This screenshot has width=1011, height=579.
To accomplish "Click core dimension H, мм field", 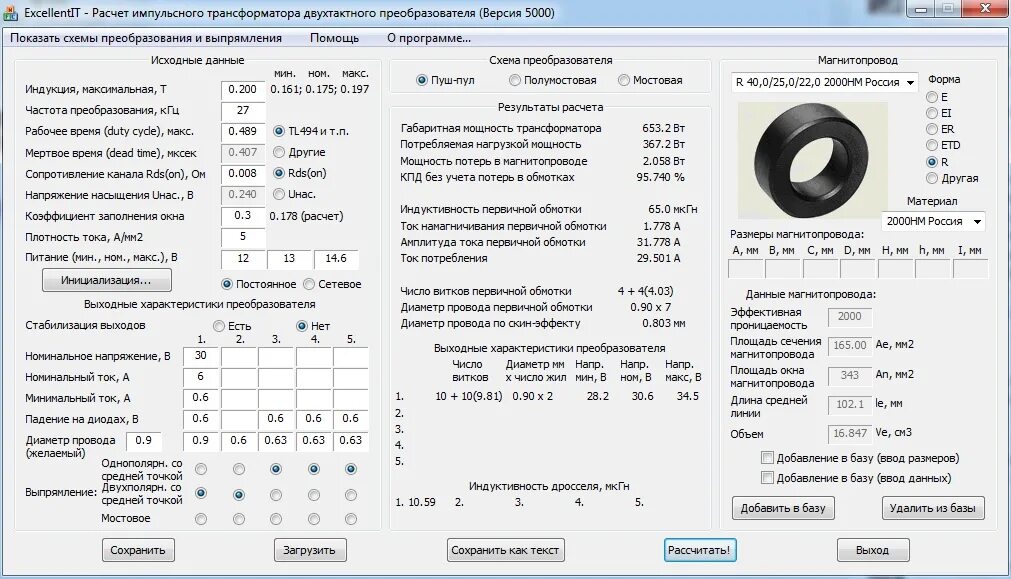I will [895, 269].
